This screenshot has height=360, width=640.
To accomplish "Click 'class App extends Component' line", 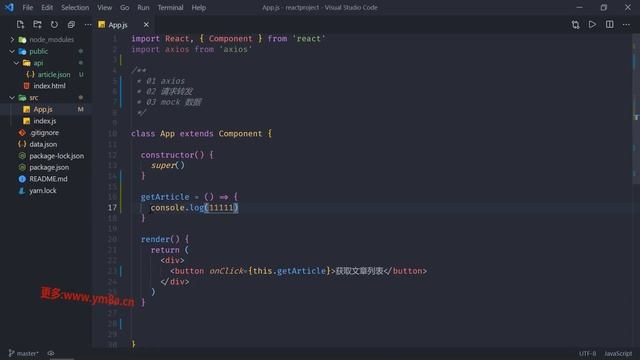I will [x=201, y=133].
